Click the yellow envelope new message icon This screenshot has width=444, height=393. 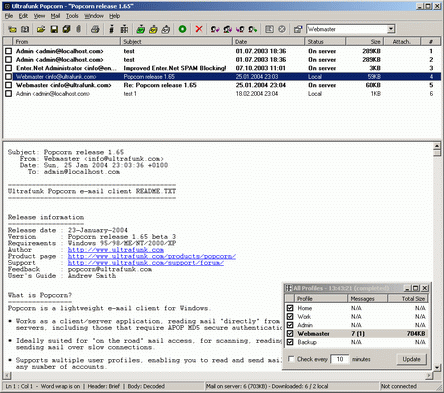pyautogui.click(x=12, y=29)
